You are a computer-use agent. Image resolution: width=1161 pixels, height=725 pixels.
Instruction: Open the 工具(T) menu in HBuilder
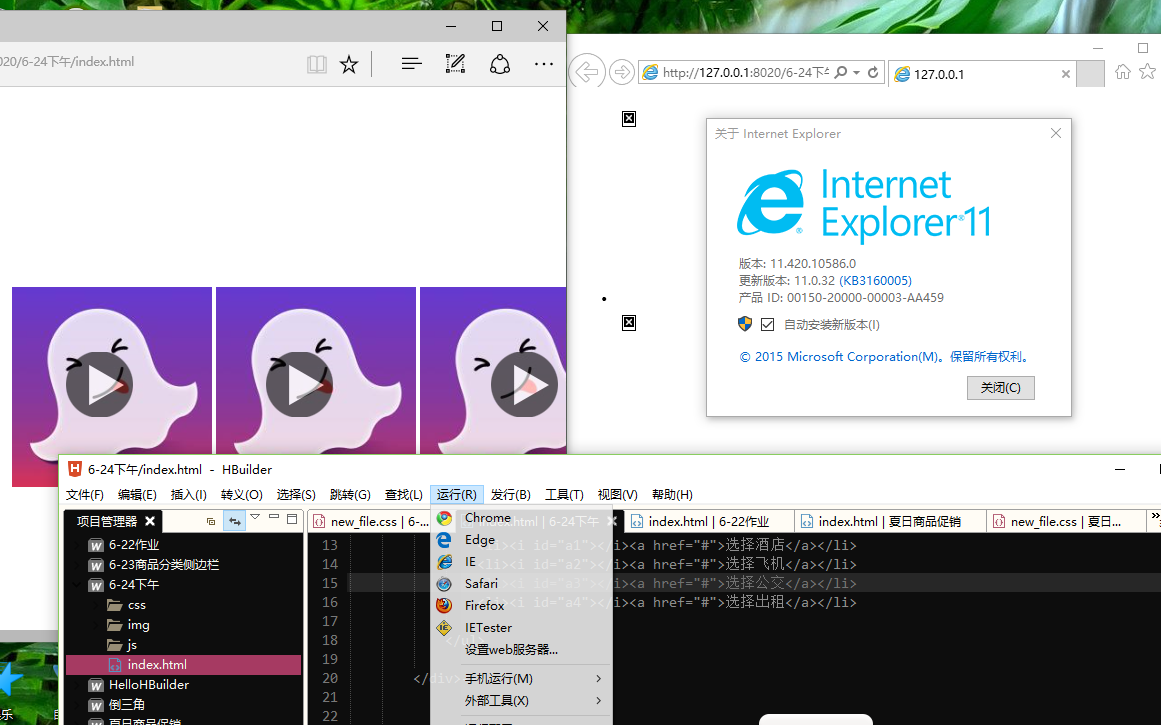tap(564, 495)
